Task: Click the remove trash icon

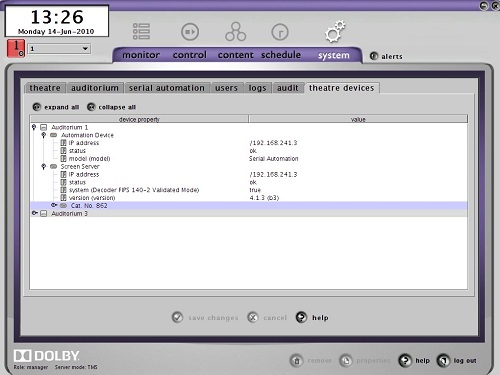Action: coord(296,360)
